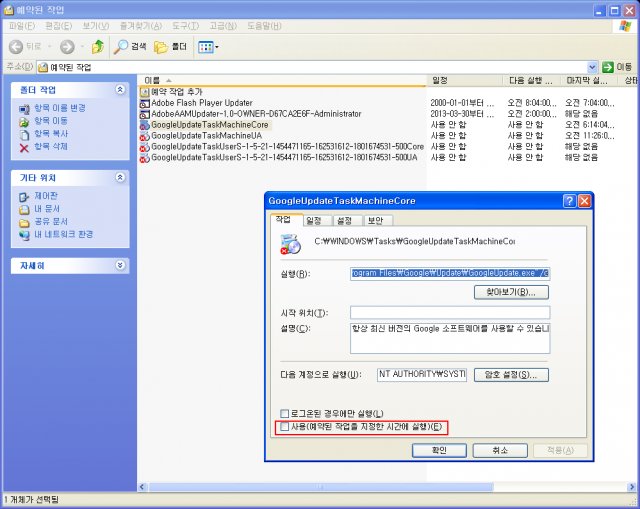Open My Network Places (내 네트워크 환경) link

pos(64,234)
